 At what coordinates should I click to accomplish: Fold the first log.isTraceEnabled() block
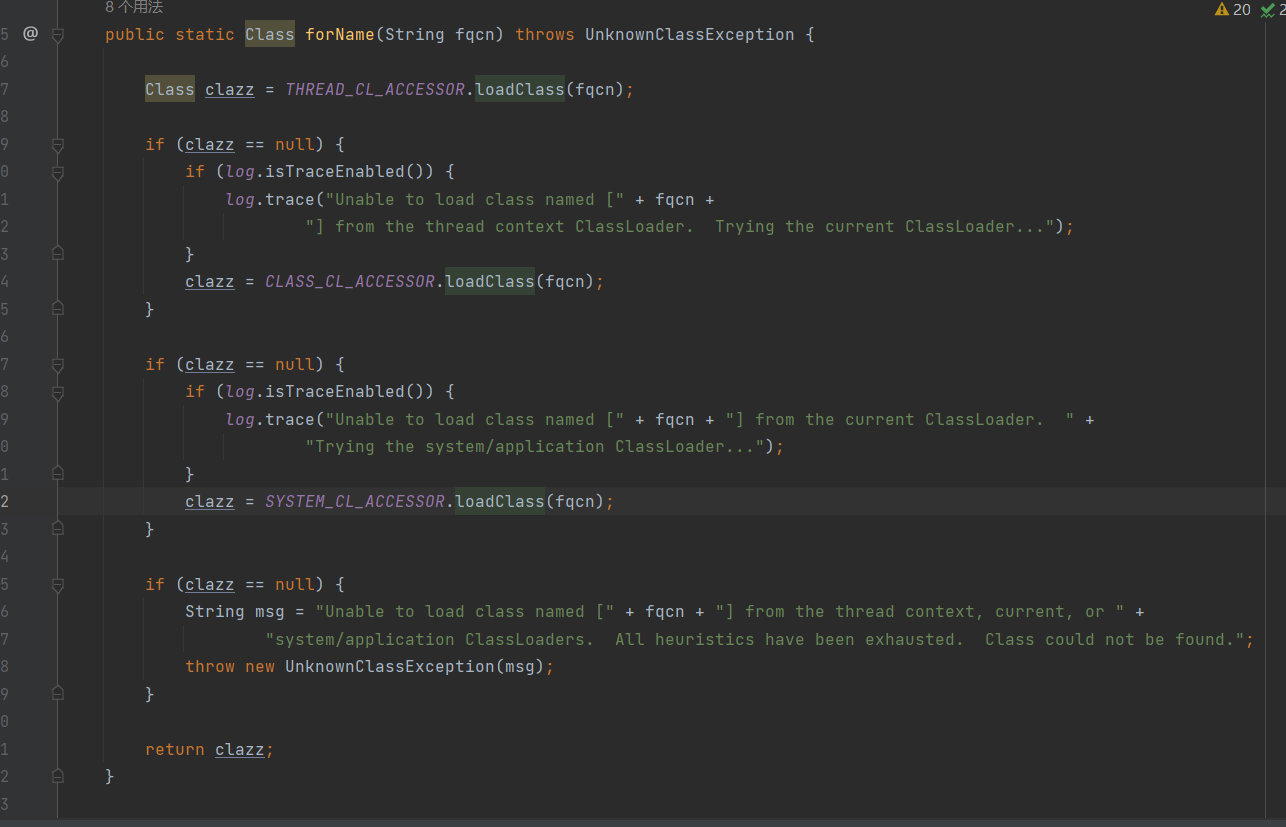pos(57,172)
